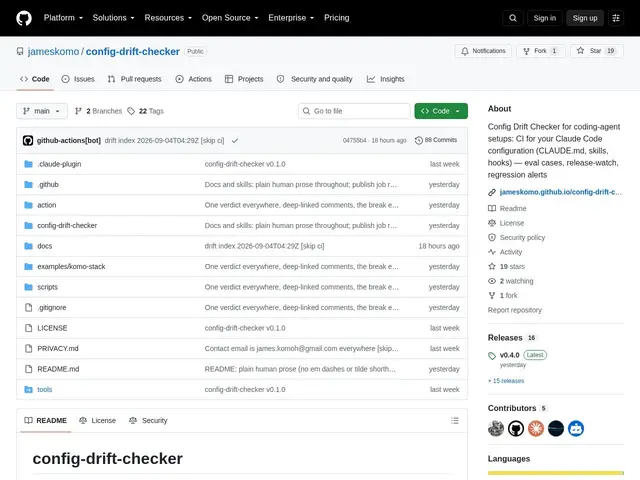Open the header options menu icon
Screen dimensions: 640x480
point(616,18)
